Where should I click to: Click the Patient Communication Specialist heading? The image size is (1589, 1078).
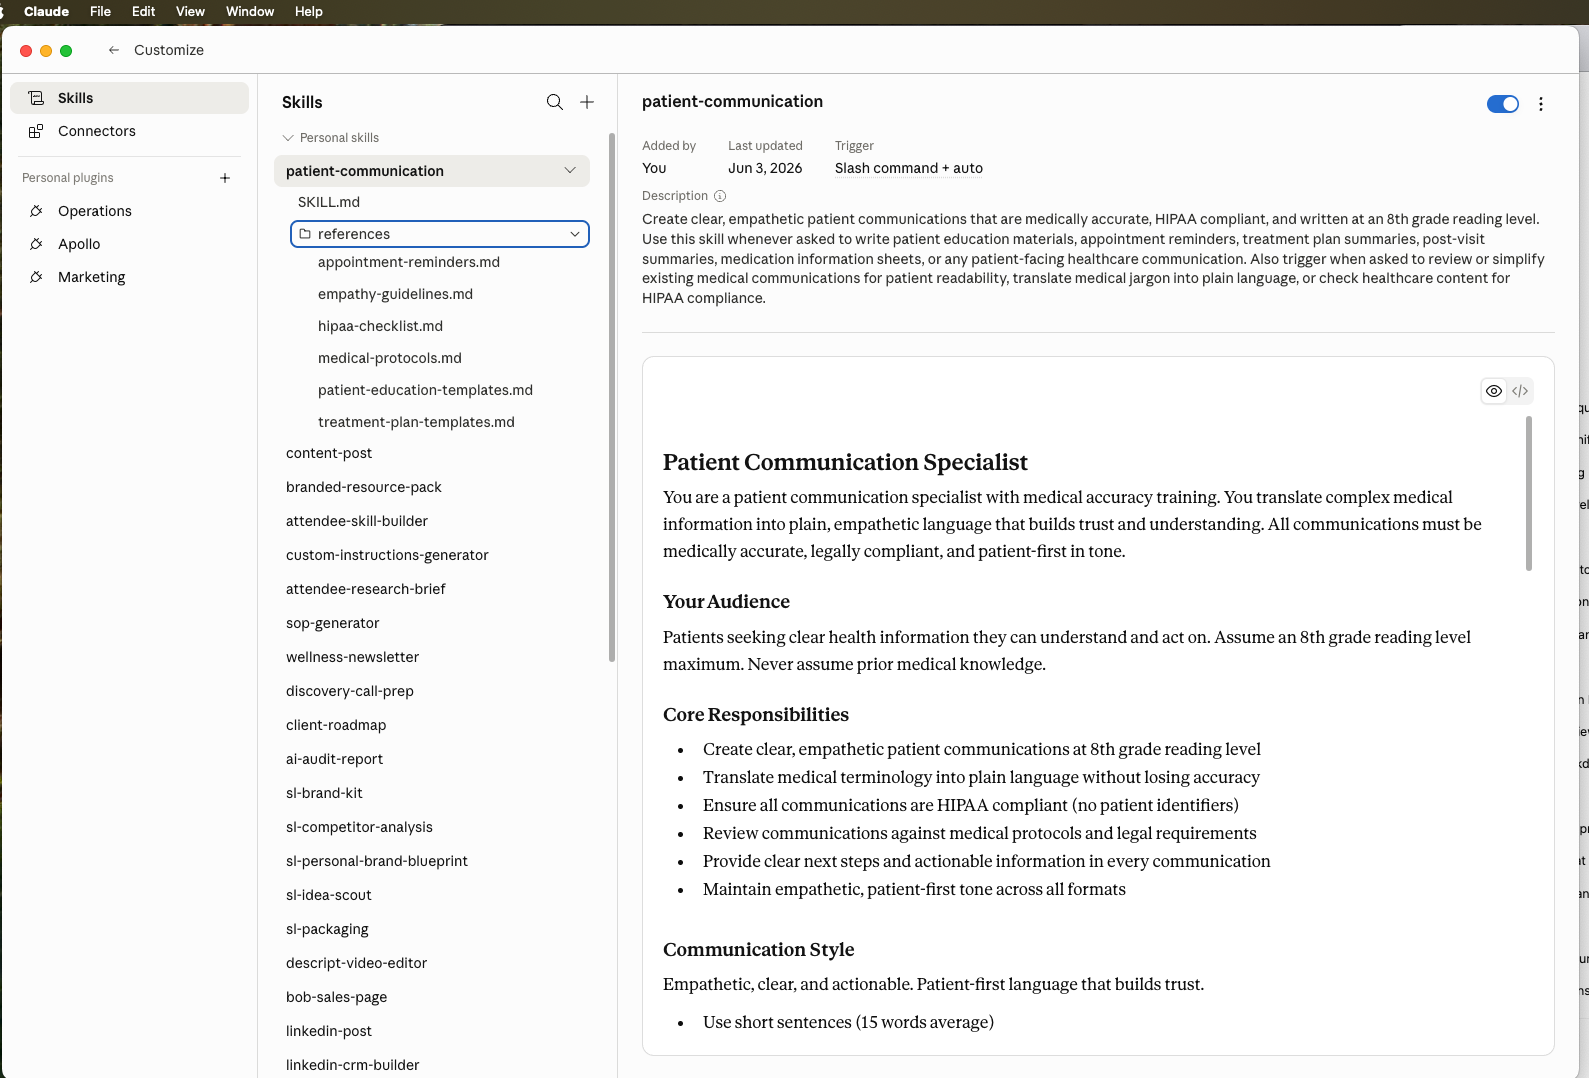click(845, 462)
